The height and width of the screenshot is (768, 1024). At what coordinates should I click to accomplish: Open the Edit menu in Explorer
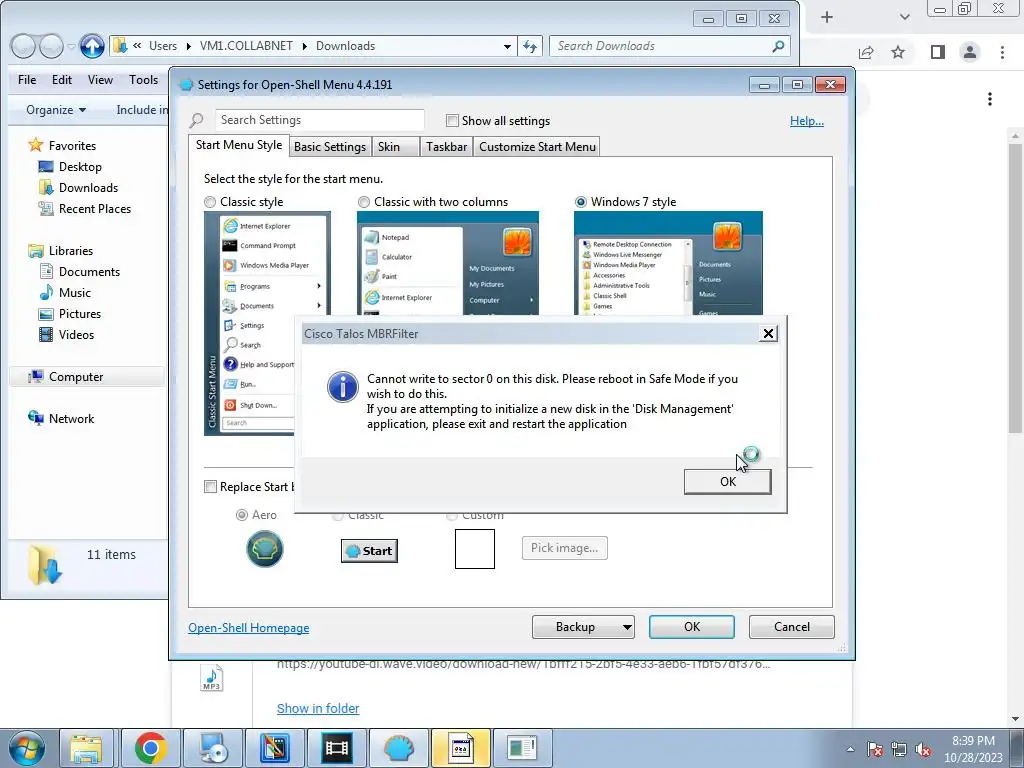[x=61, y=80]
